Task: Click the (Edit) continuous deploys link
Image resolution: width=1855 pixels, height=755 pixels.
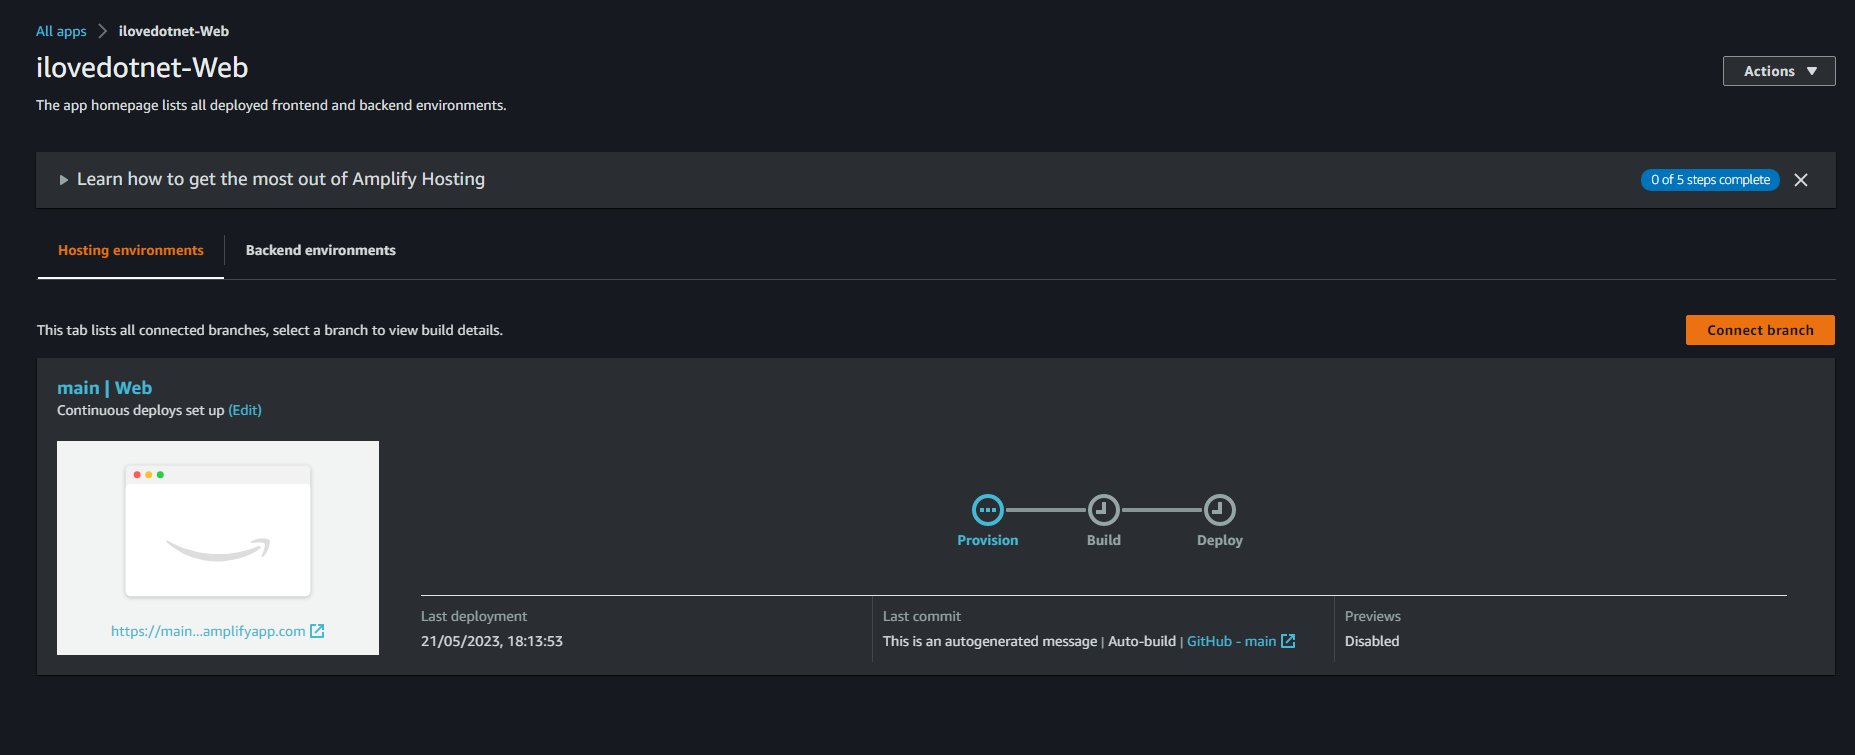Action: click(x=245, y=410)
